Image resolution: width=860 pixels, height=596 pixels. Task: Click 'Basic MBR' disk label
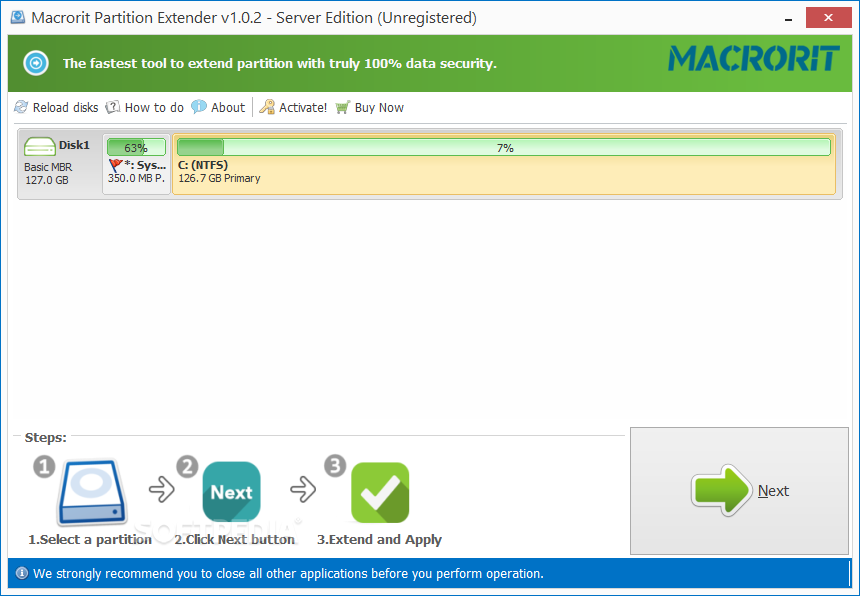[x=48, y=167]
